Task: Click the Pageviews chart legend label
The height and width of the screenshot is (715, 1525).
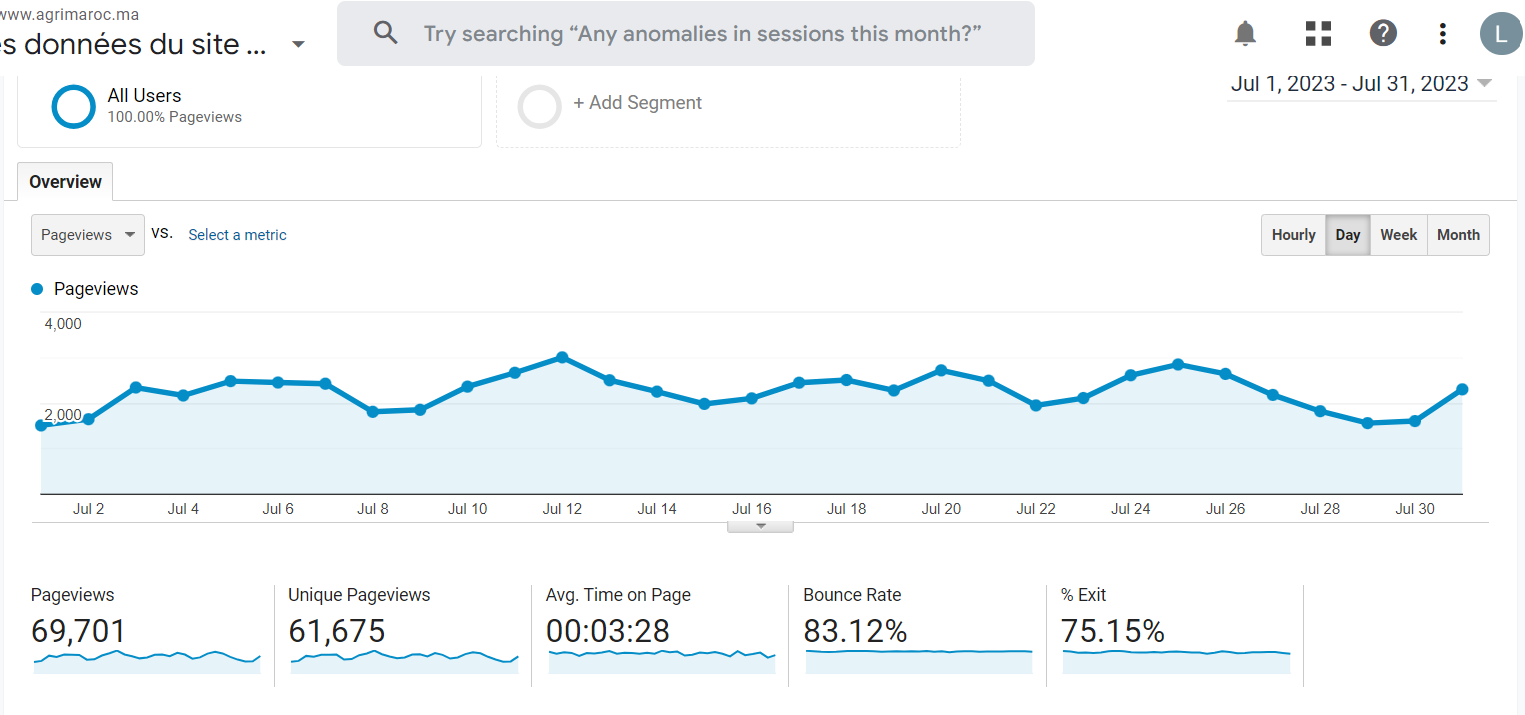Action: tap(96, 289)
